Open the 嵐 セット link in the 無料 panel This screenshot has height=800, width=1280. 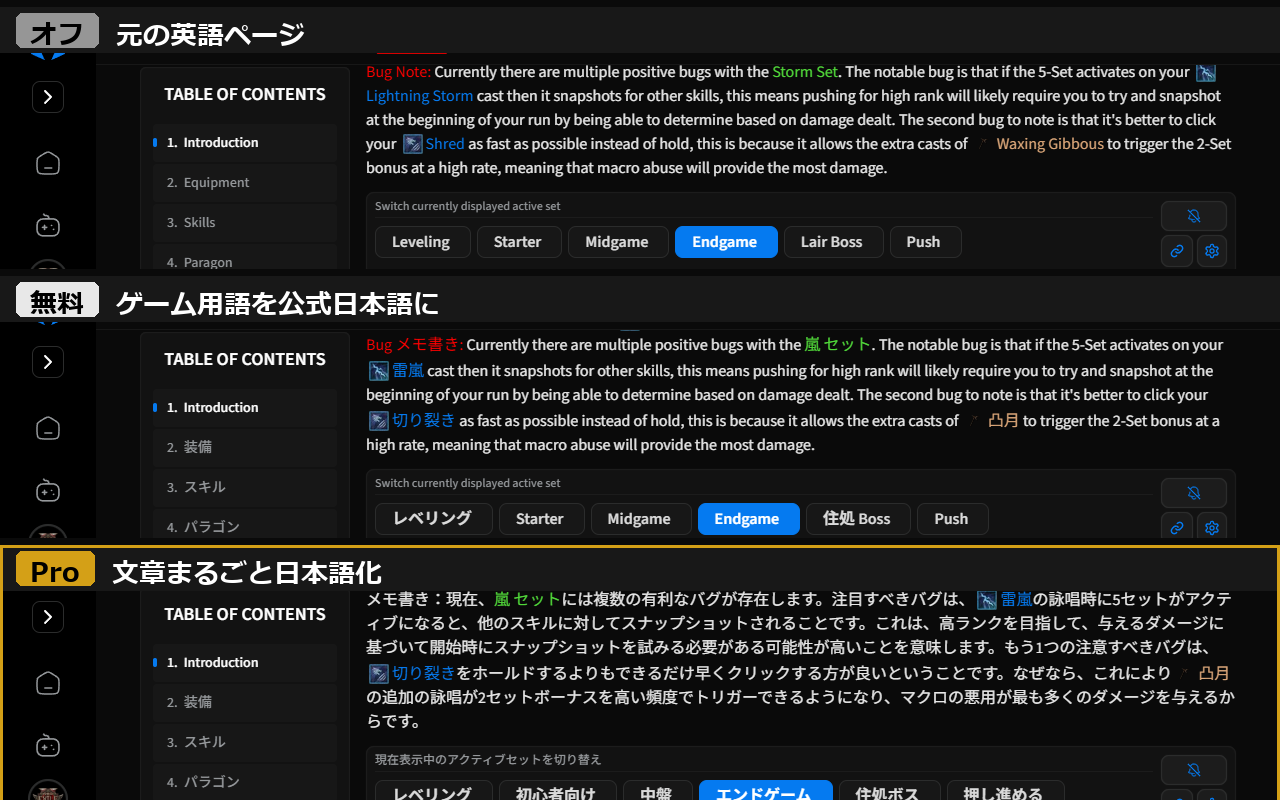(x=838, y=345)
